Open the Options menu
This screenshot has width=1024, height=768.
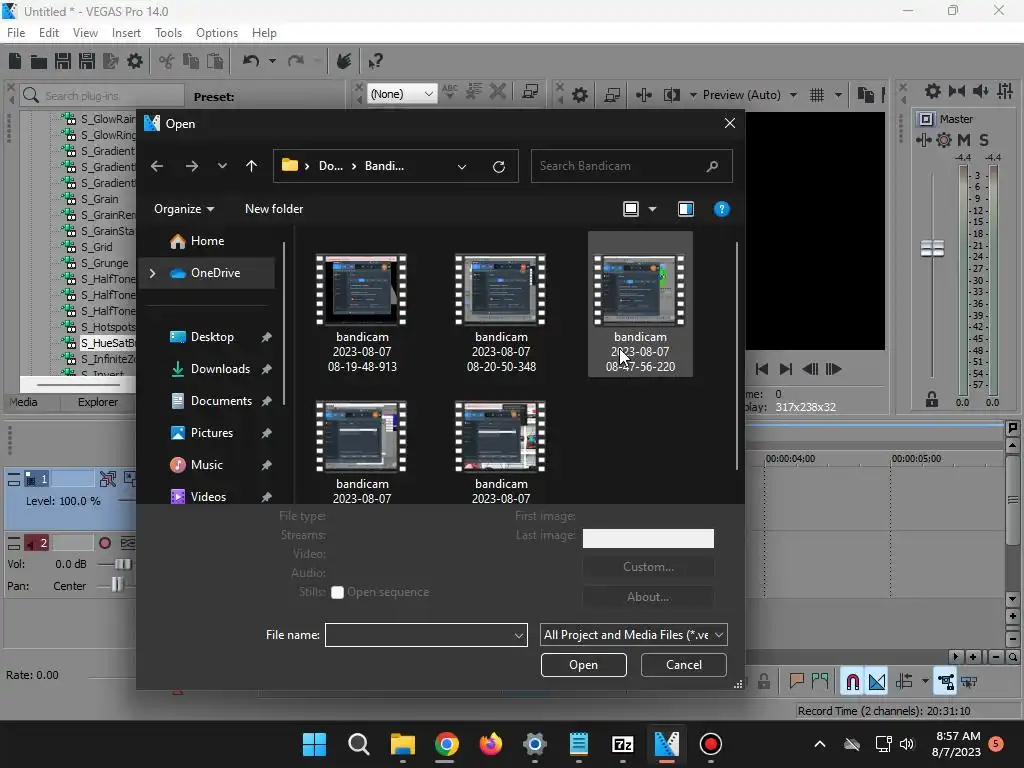(x=217, y=33)
